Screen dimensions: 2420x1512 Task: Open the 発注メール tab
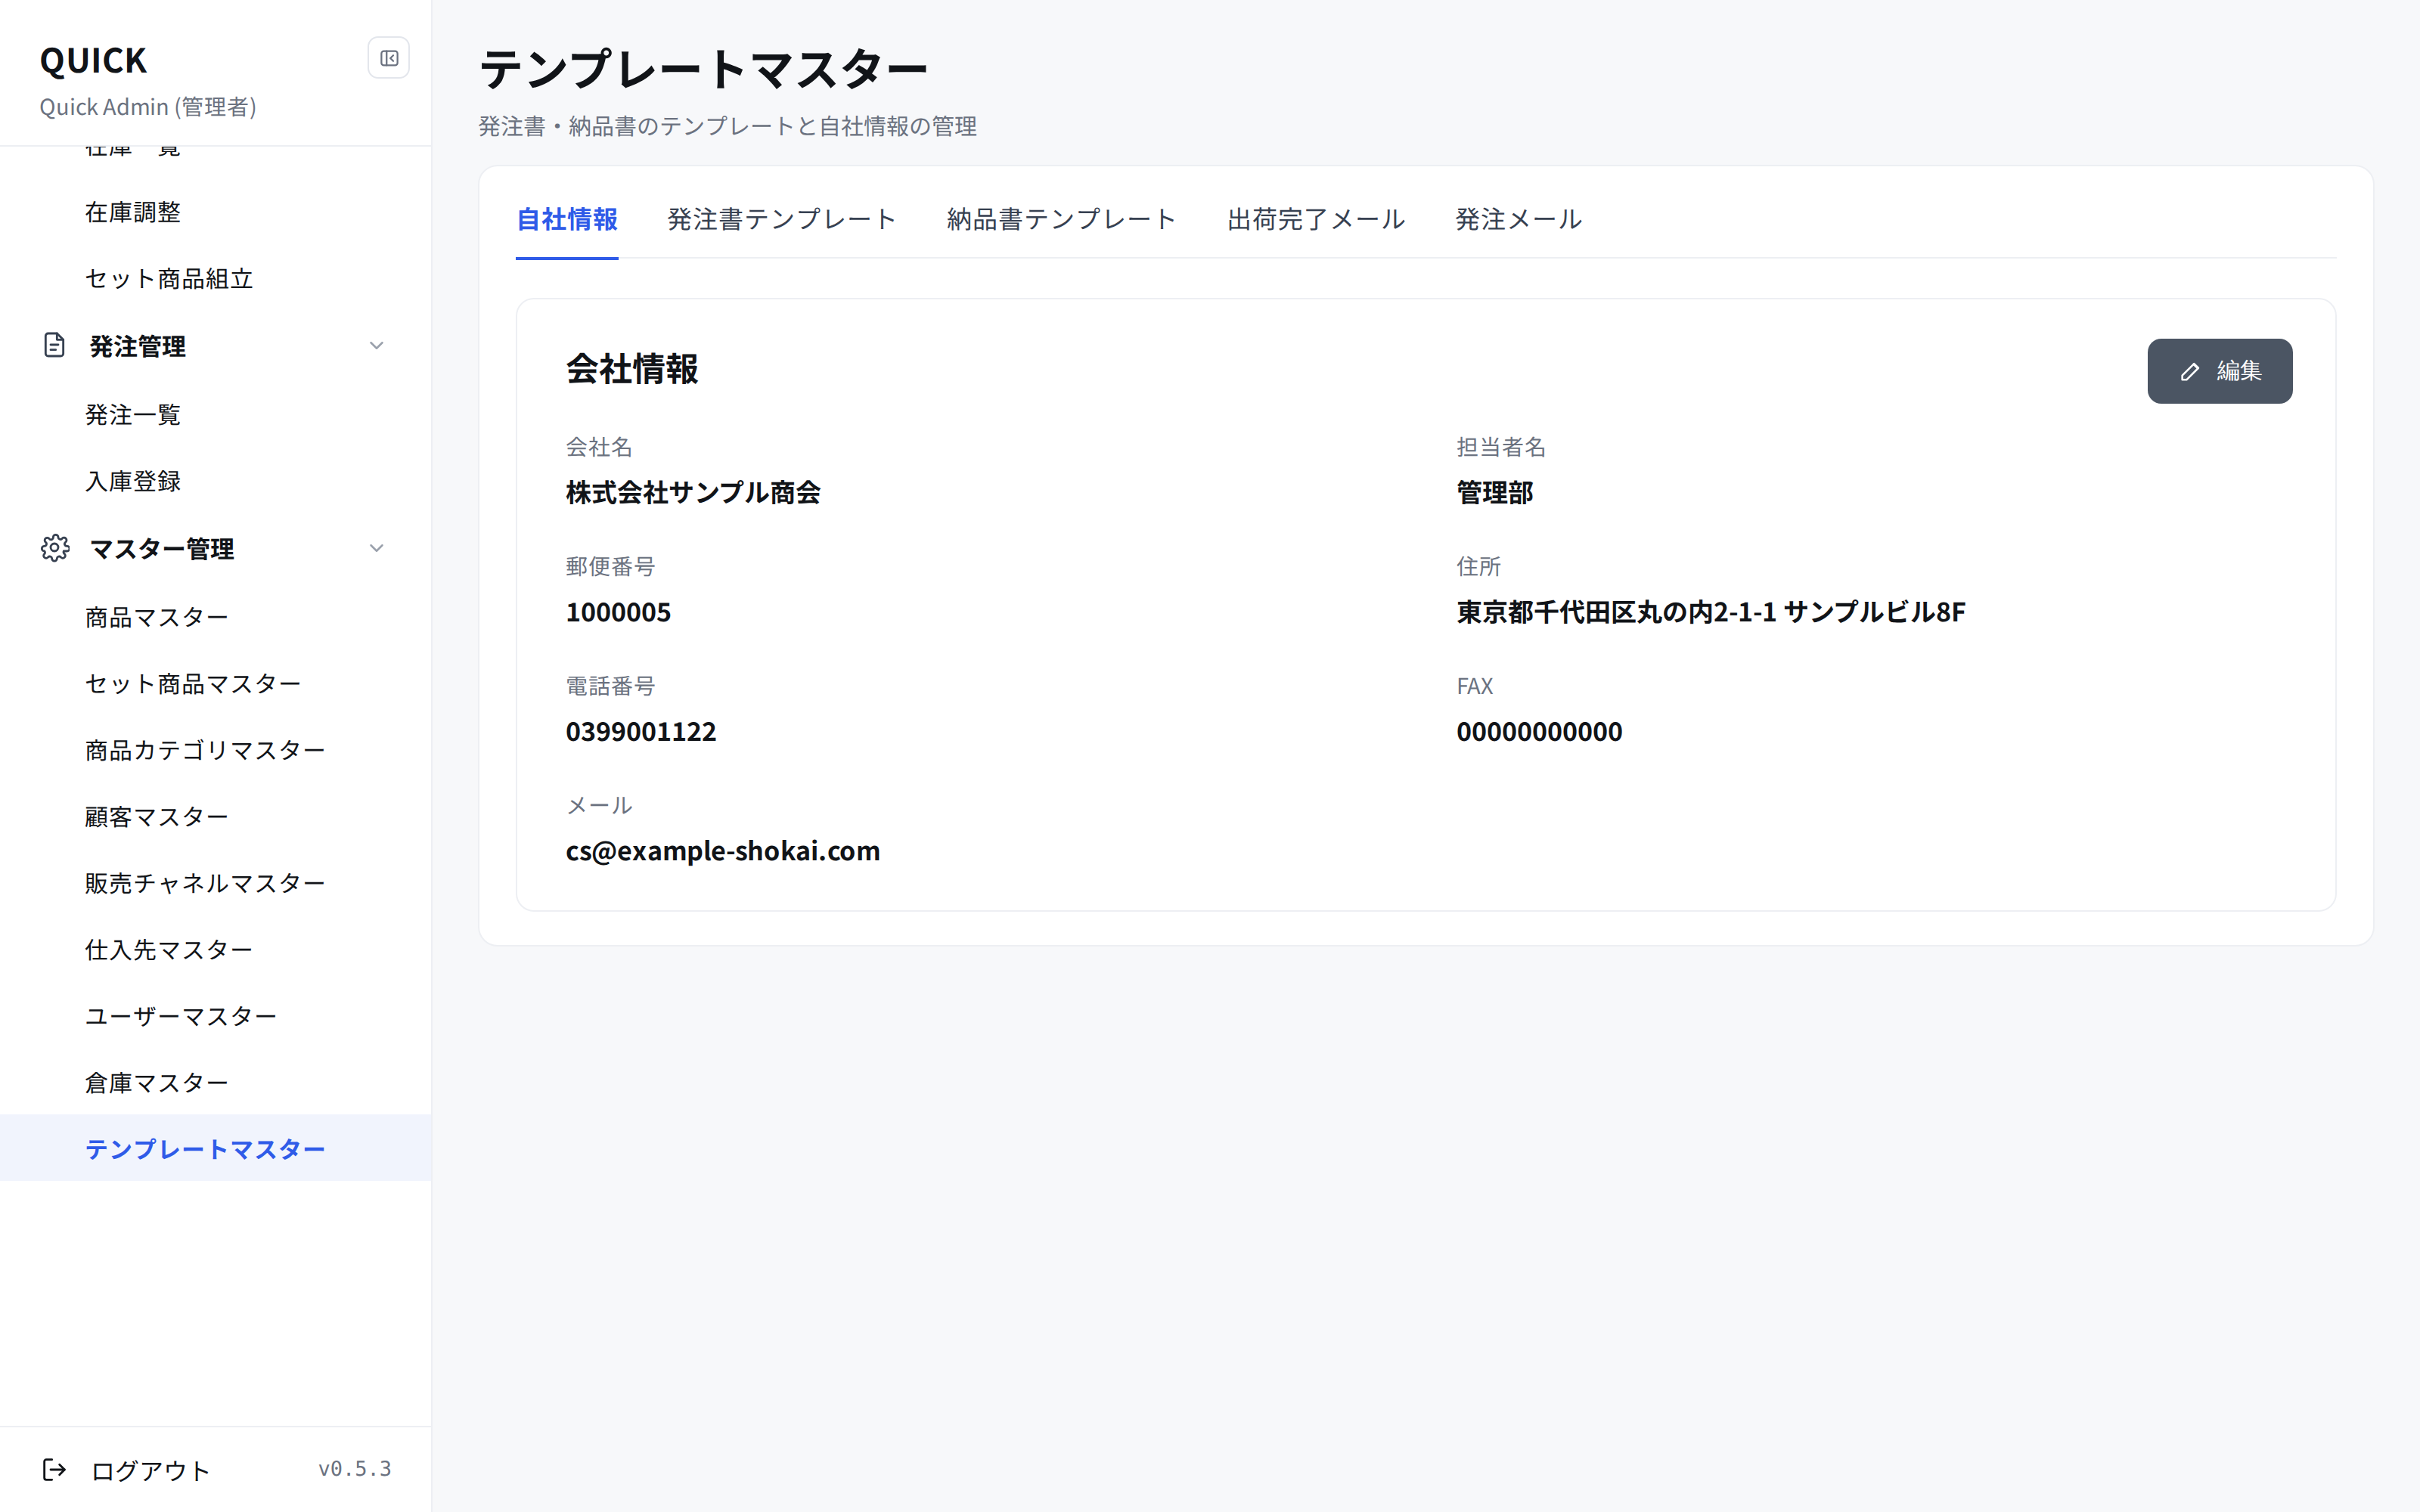(x=1518, y=219)
